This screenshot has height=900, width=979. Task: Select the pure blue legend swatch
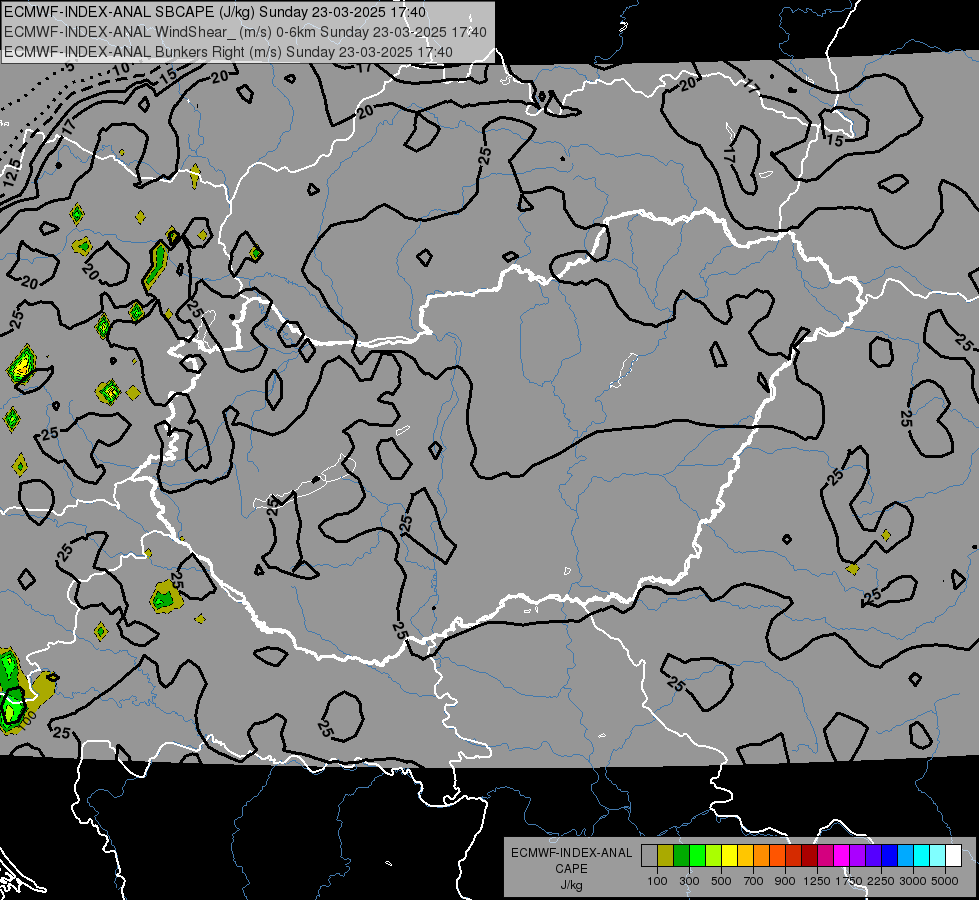pyautogui.click(x=890, y=855)
